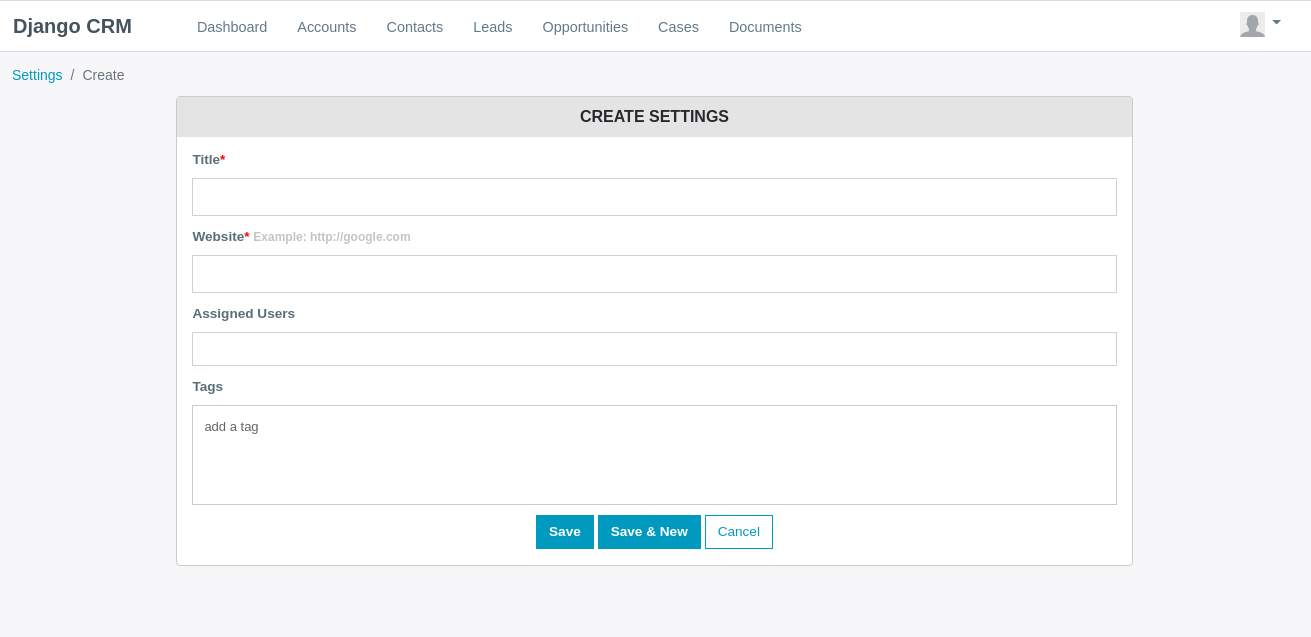Click the 'Website' field label
The width and height of the screenshot is (1311, 637).
point(218,237)
